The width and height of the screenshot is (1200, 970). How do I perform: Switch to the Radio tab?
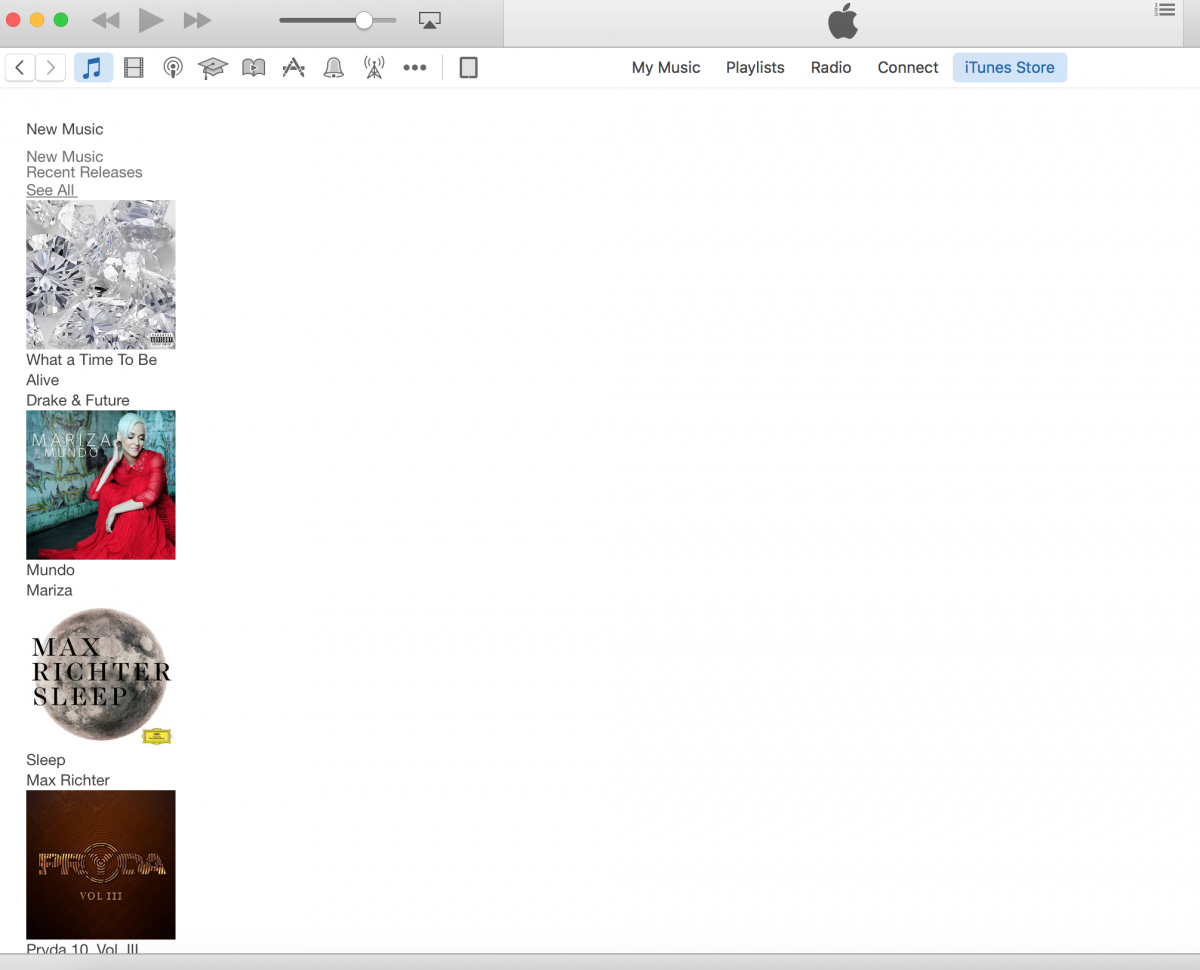(831, 68)
